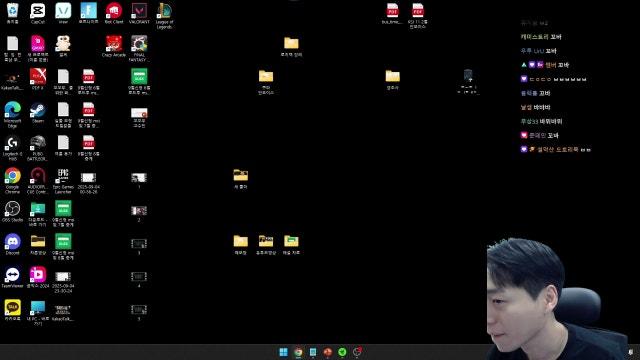Click the Windows Start button
This screenshot has height=360, width=640.
click(283, 352)
